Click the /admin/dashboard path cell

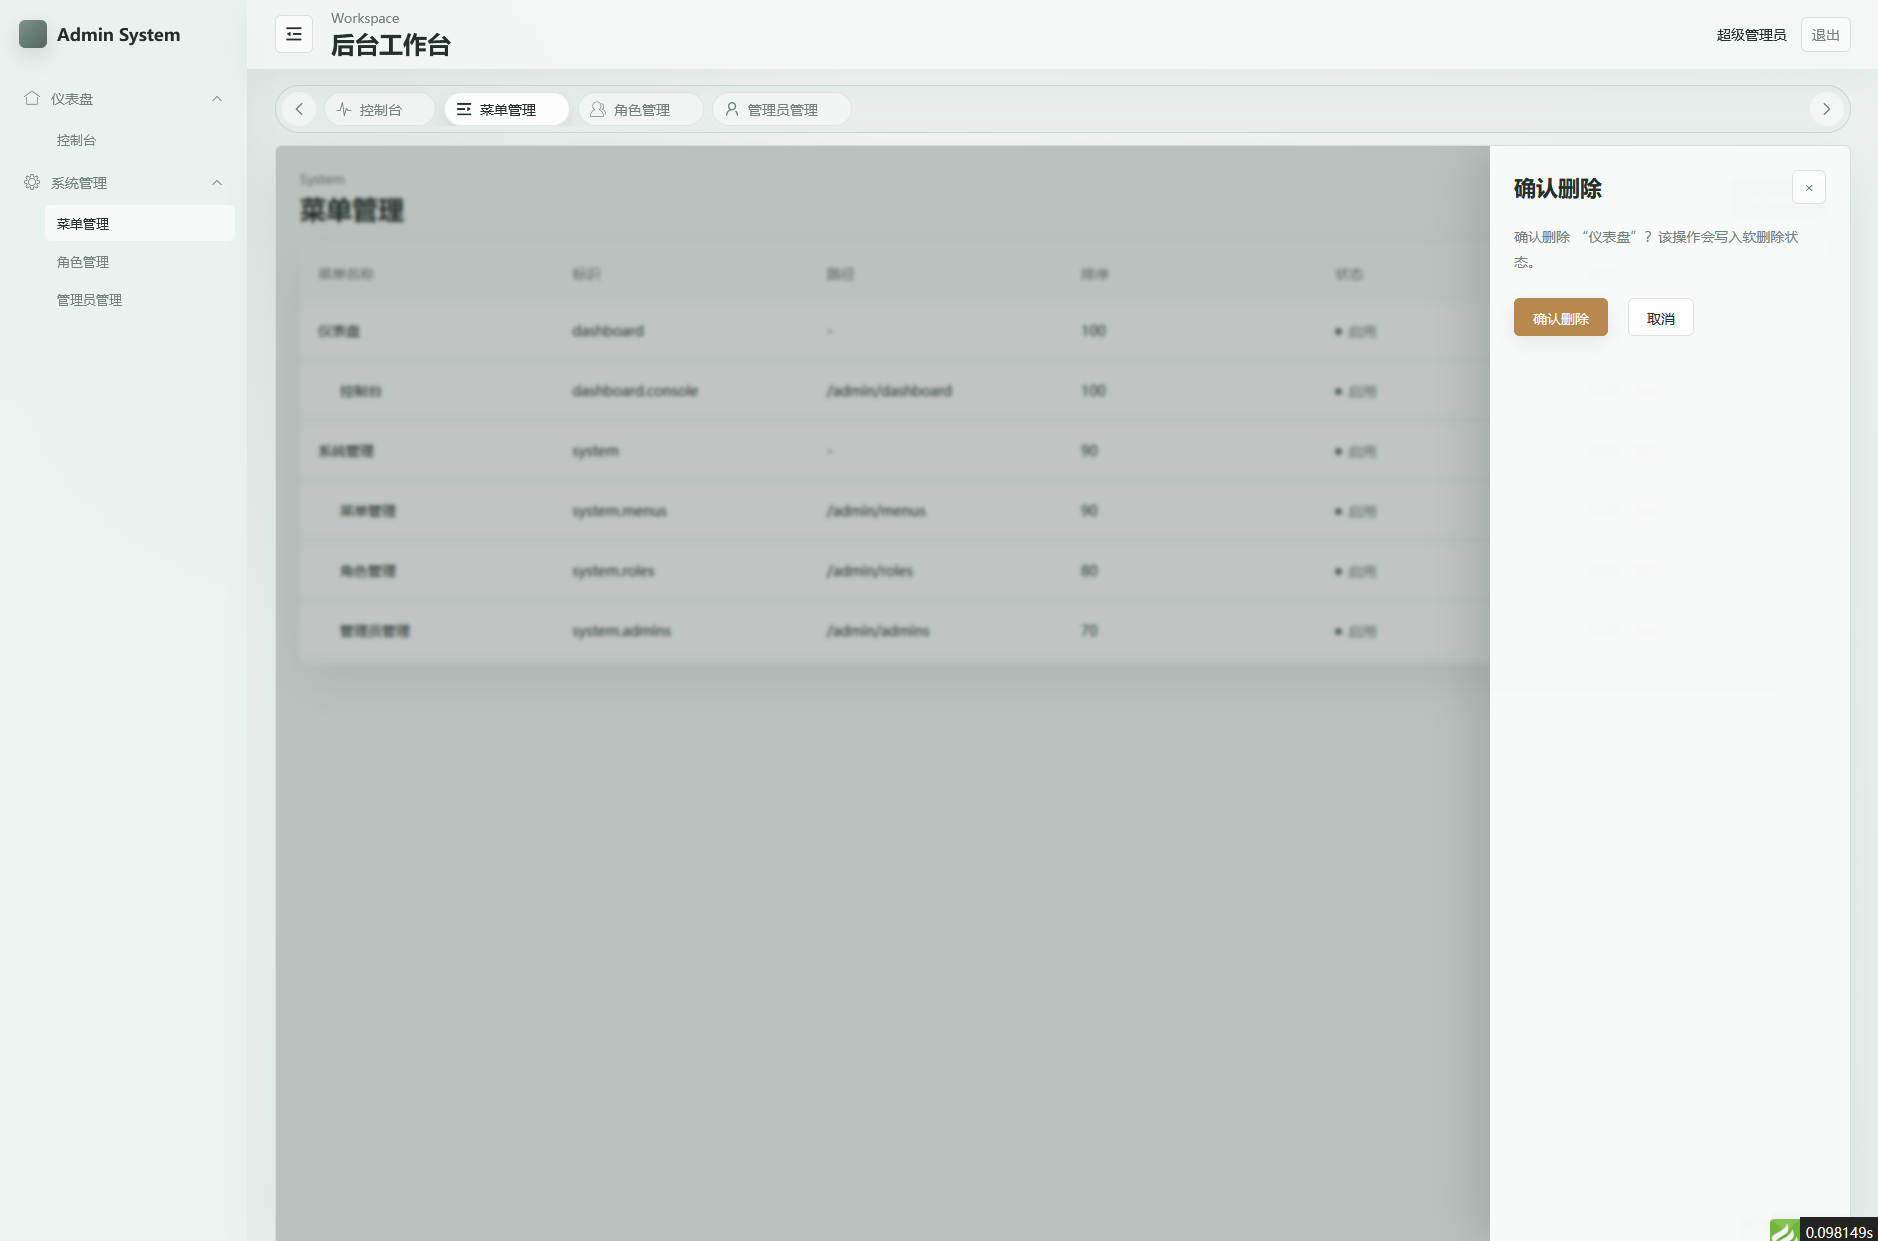click(889, 390)
